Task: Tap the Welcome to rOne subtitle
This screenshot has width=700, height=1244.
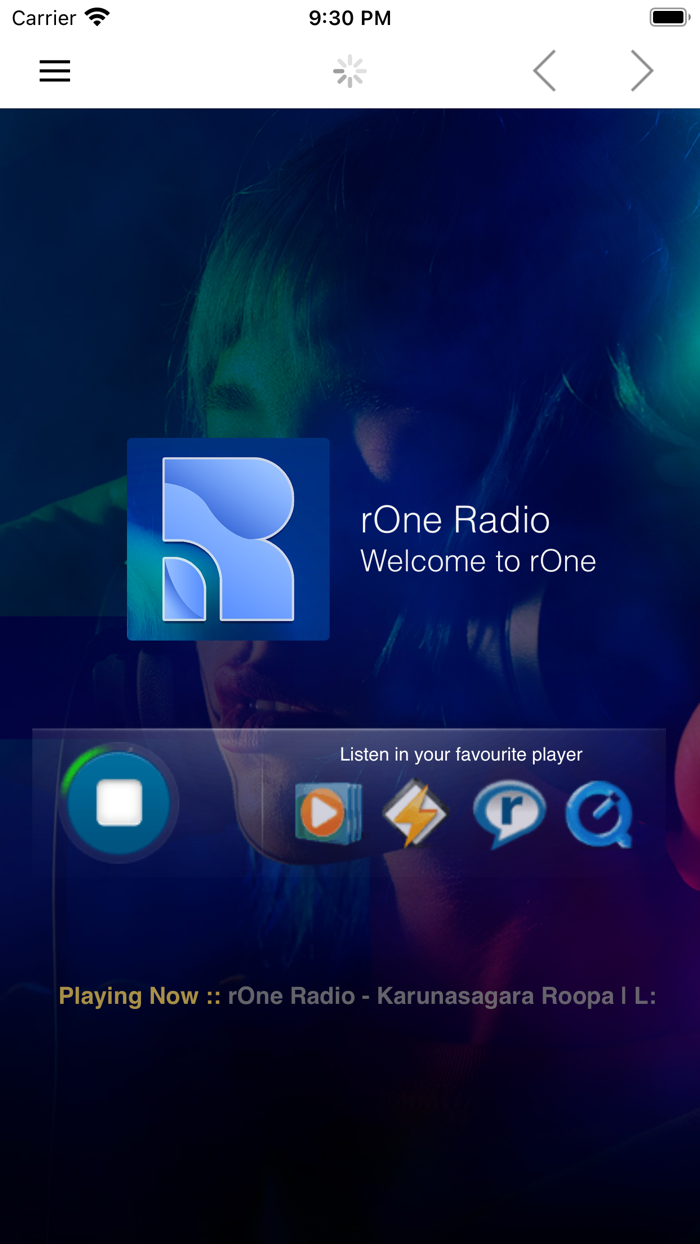Action: 478,561
